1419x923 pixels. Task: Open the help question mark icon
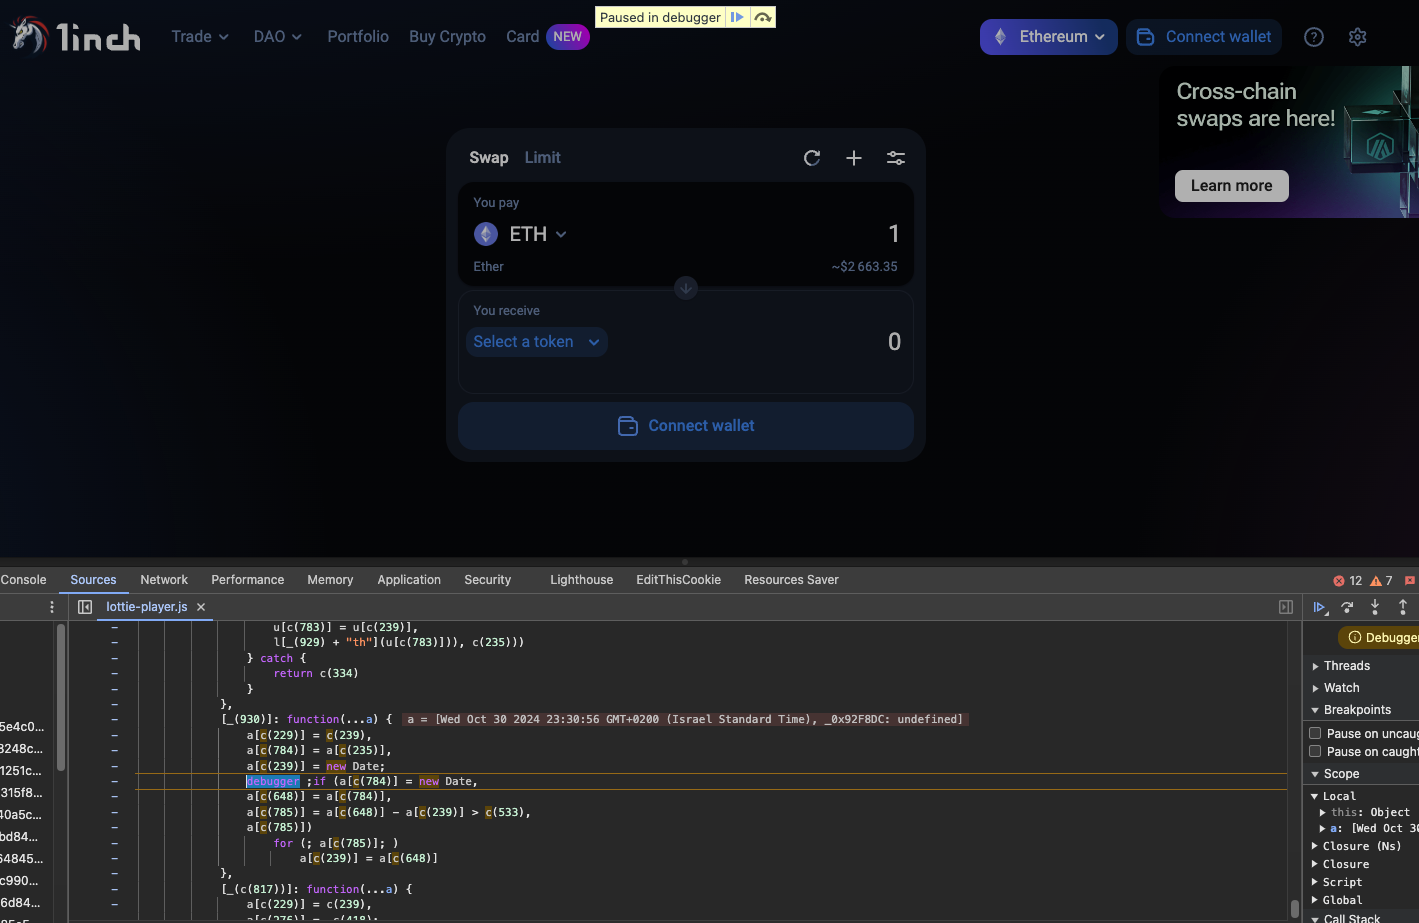click(1314, 37)
